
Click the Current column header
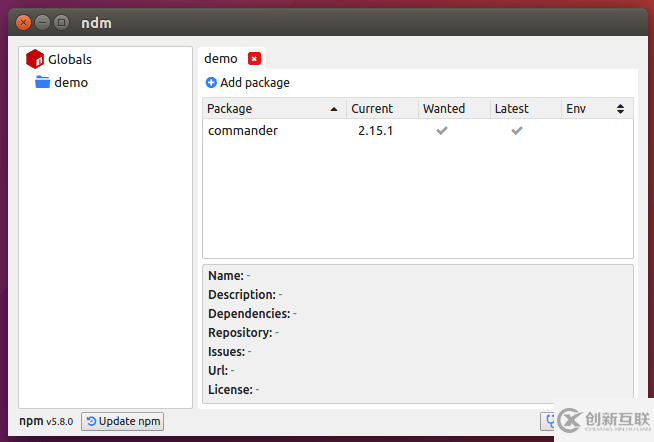pos(372,109)
